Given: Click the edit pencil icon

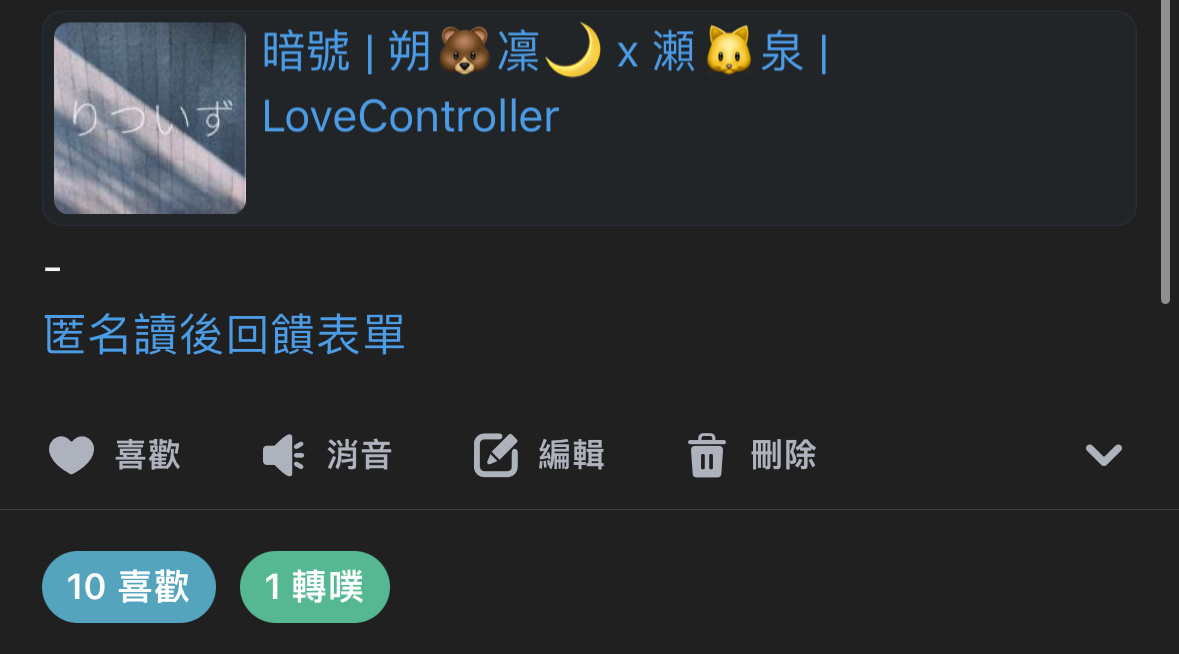Looking at the screenshot, I should click(x=496, y=455).
